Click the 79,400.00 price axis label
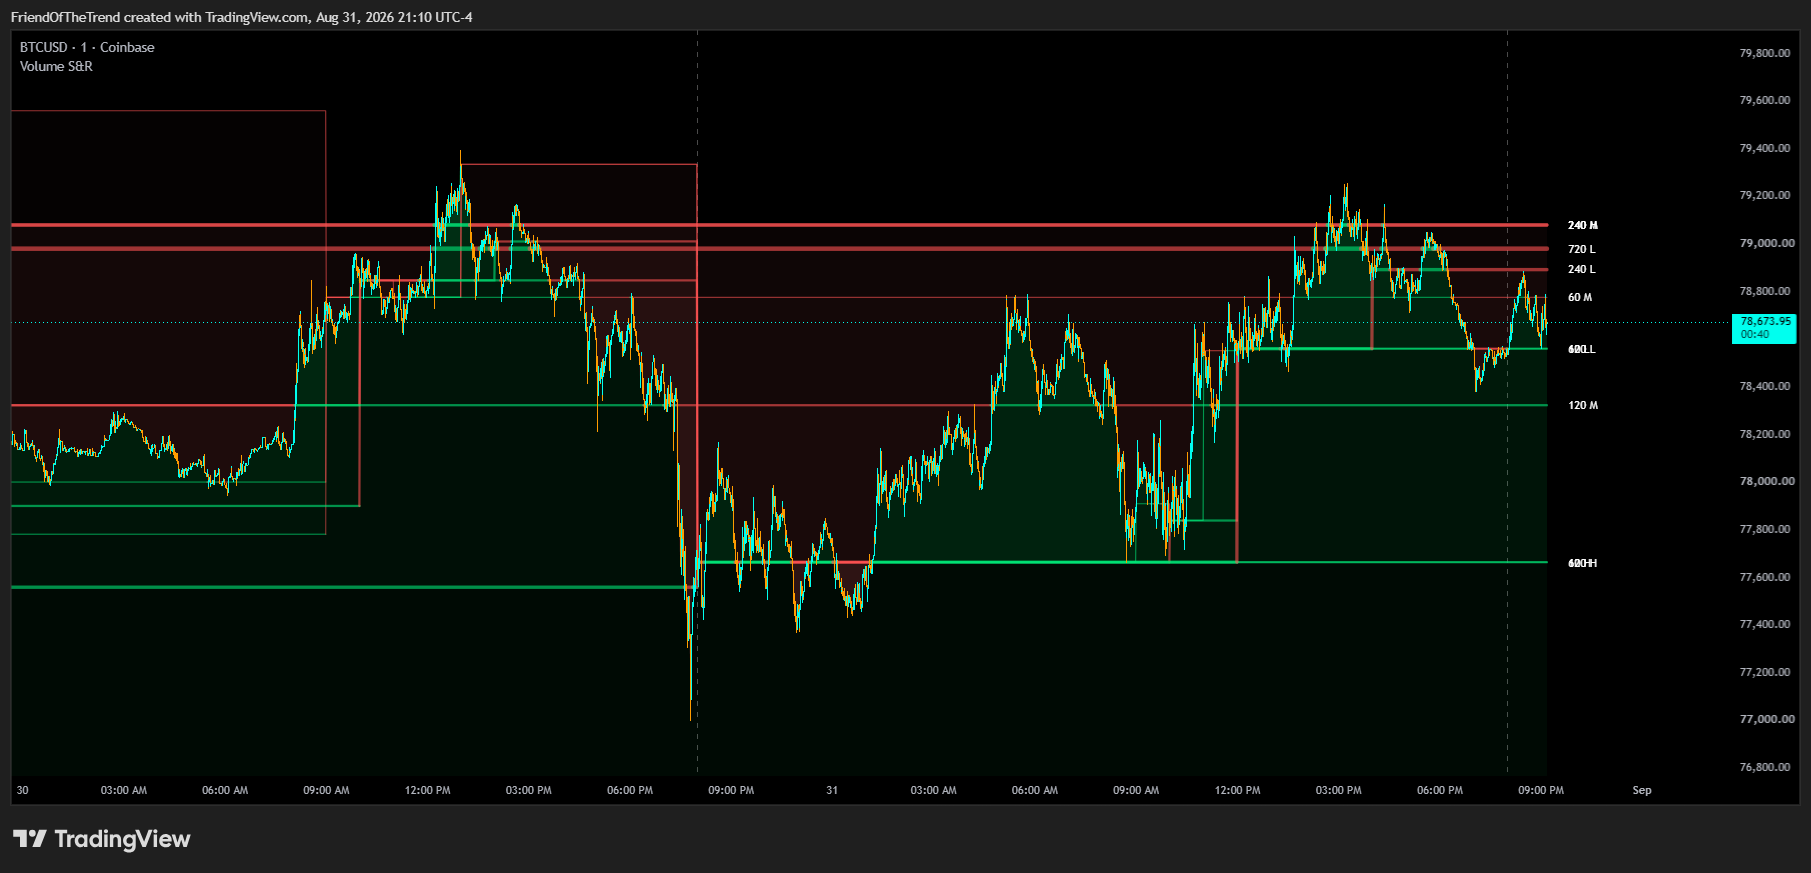This screenshot has height=873, width=1811. (x=1765, y=148)
